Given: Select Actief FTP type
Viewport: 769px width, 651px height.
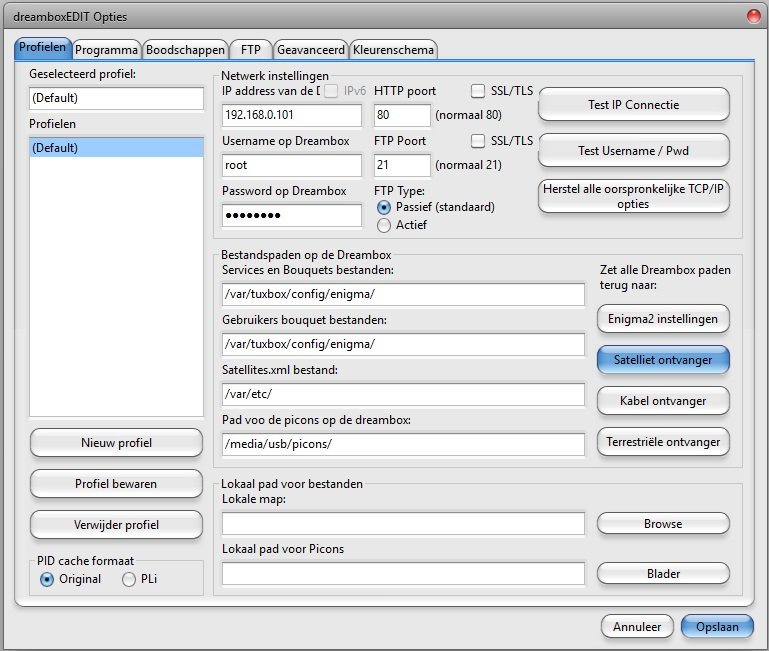Looking at the screenshot, I should point(384,225).
